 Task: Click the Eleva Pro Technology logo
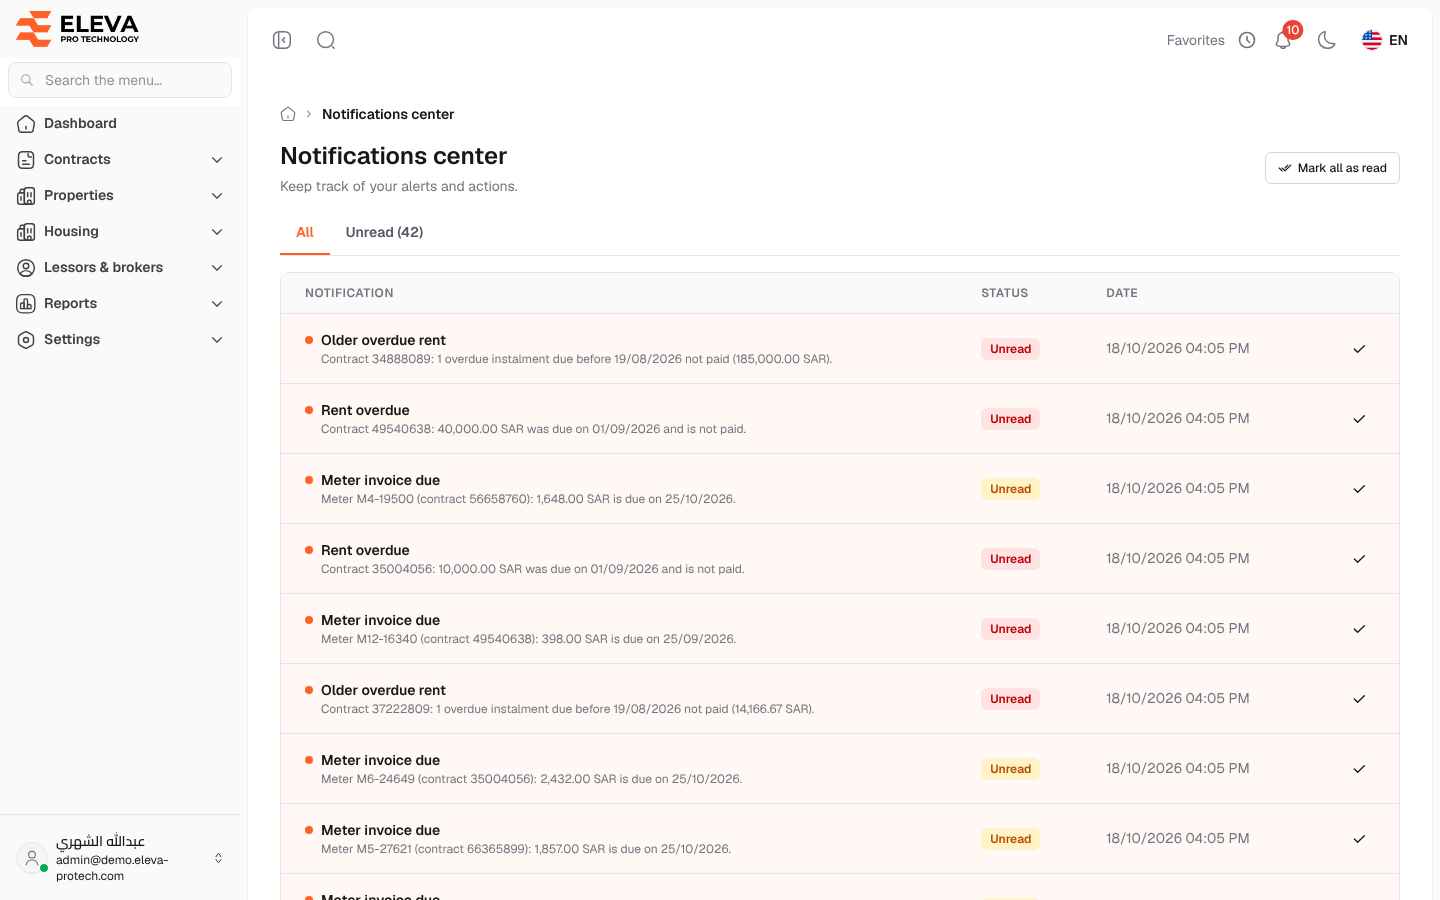pyautogui.click(x=78, y=28)
